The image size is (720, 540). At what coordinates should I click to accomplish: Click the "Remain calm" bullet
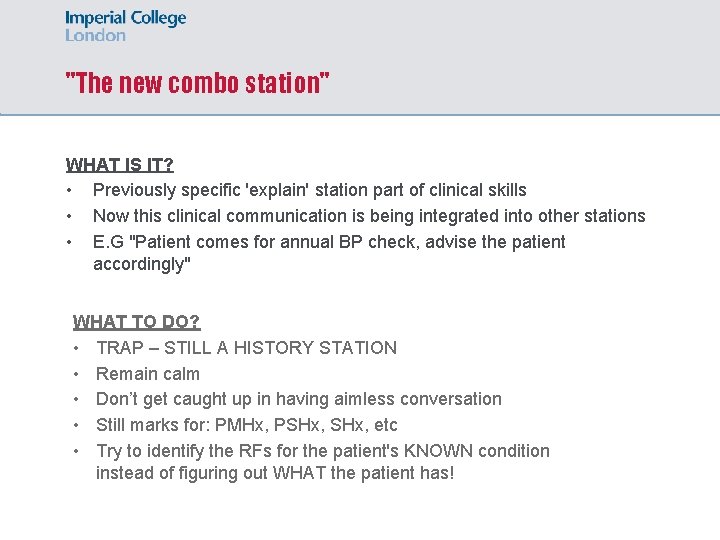pos(148,374)
